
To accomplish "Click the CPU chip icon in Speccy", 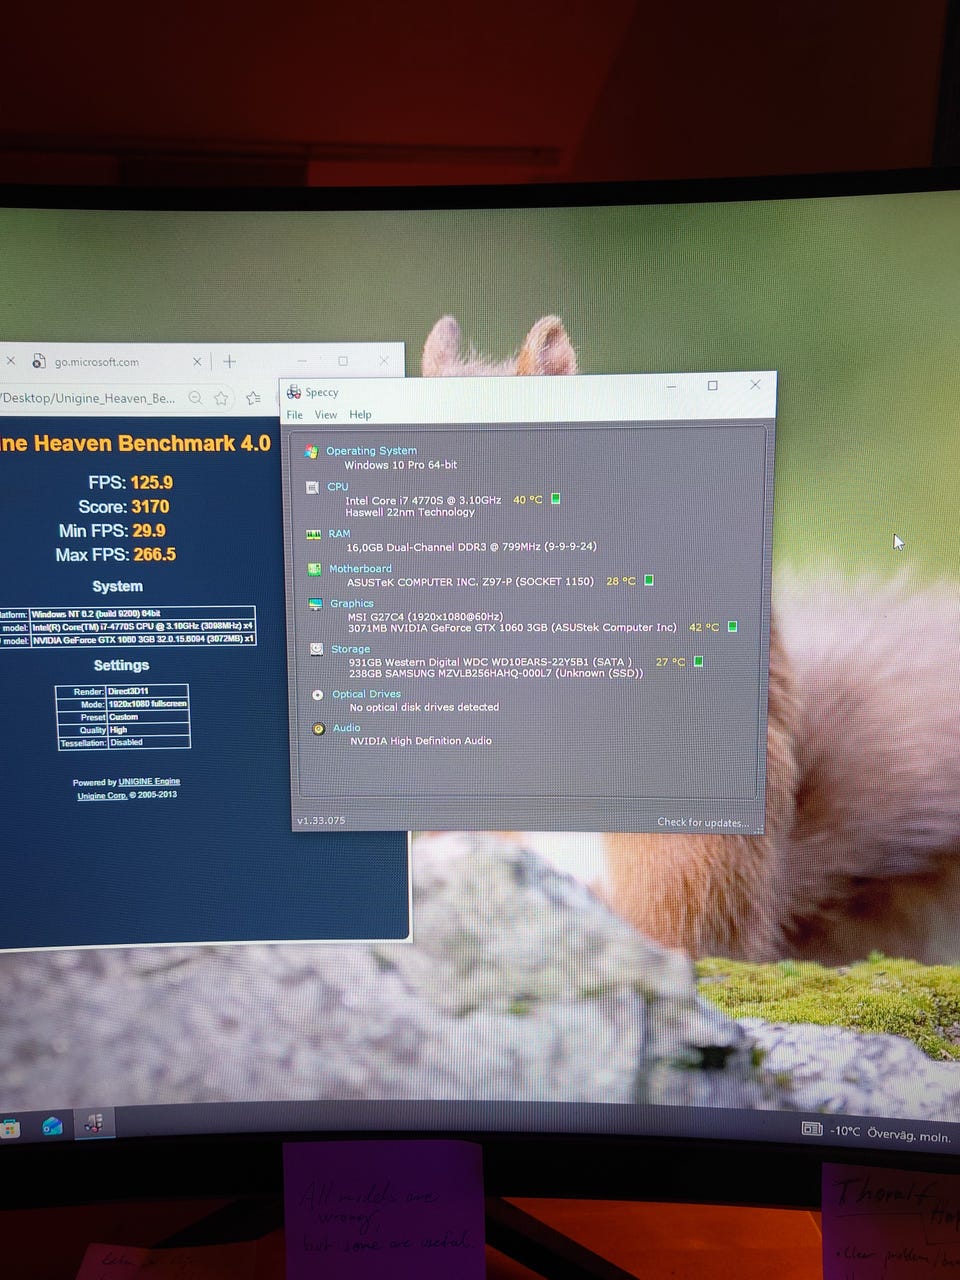I will tap(312, 488).
